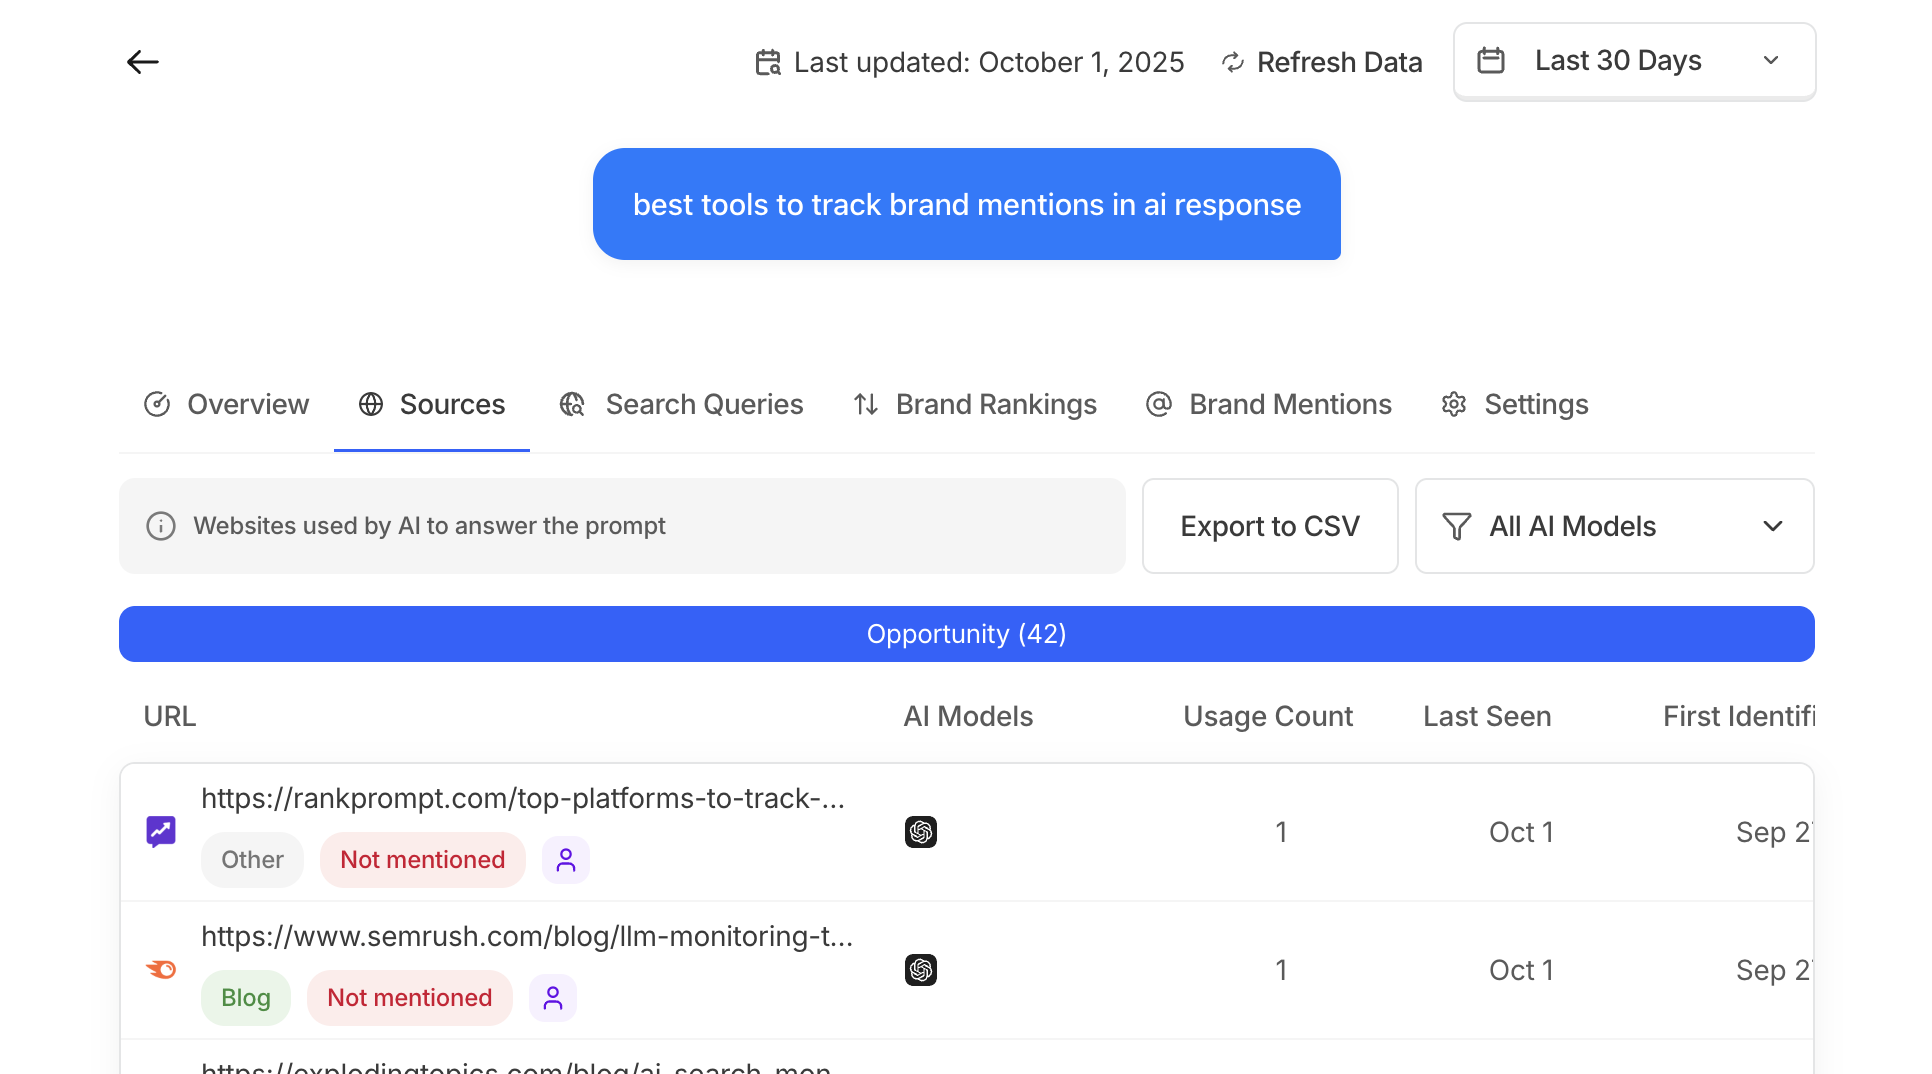Go to the Brand Rankings tab
Screen dimensions: 1932x1074
[x=975, y=404]
